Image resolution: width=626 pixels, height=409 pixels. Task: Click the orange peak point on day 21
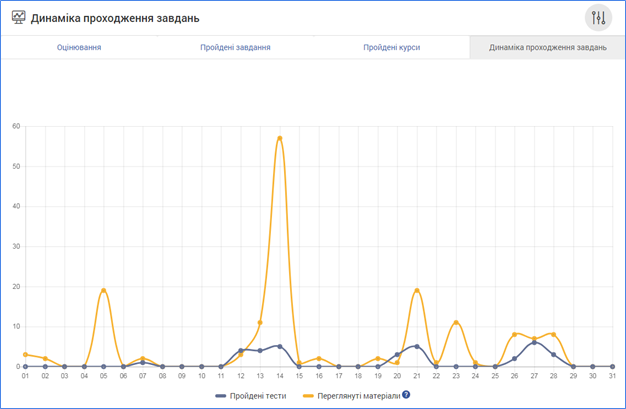[417, 290]
